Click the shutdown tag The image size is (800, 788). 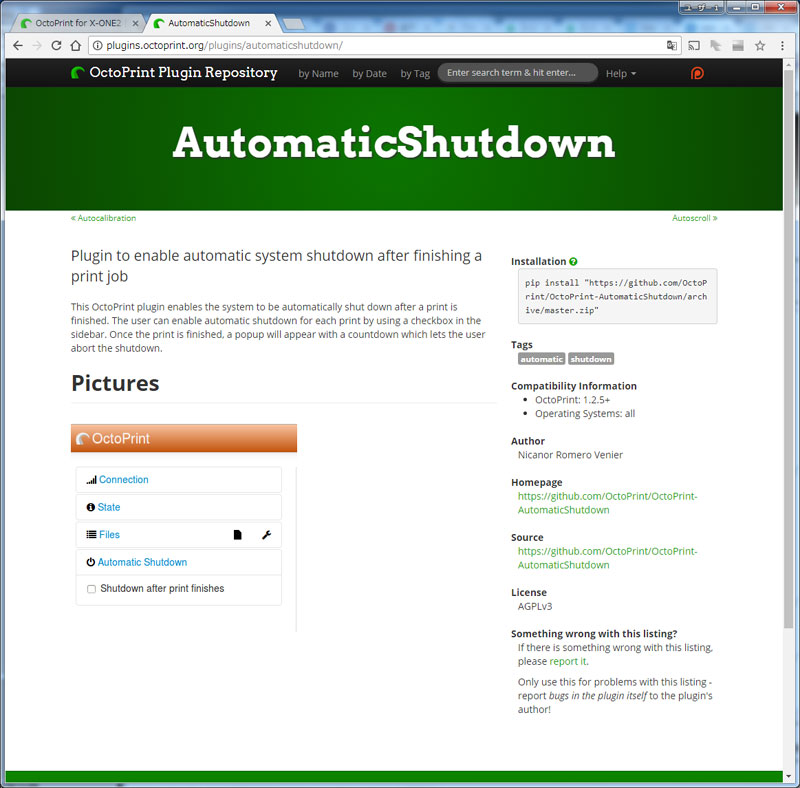[591, 359]
